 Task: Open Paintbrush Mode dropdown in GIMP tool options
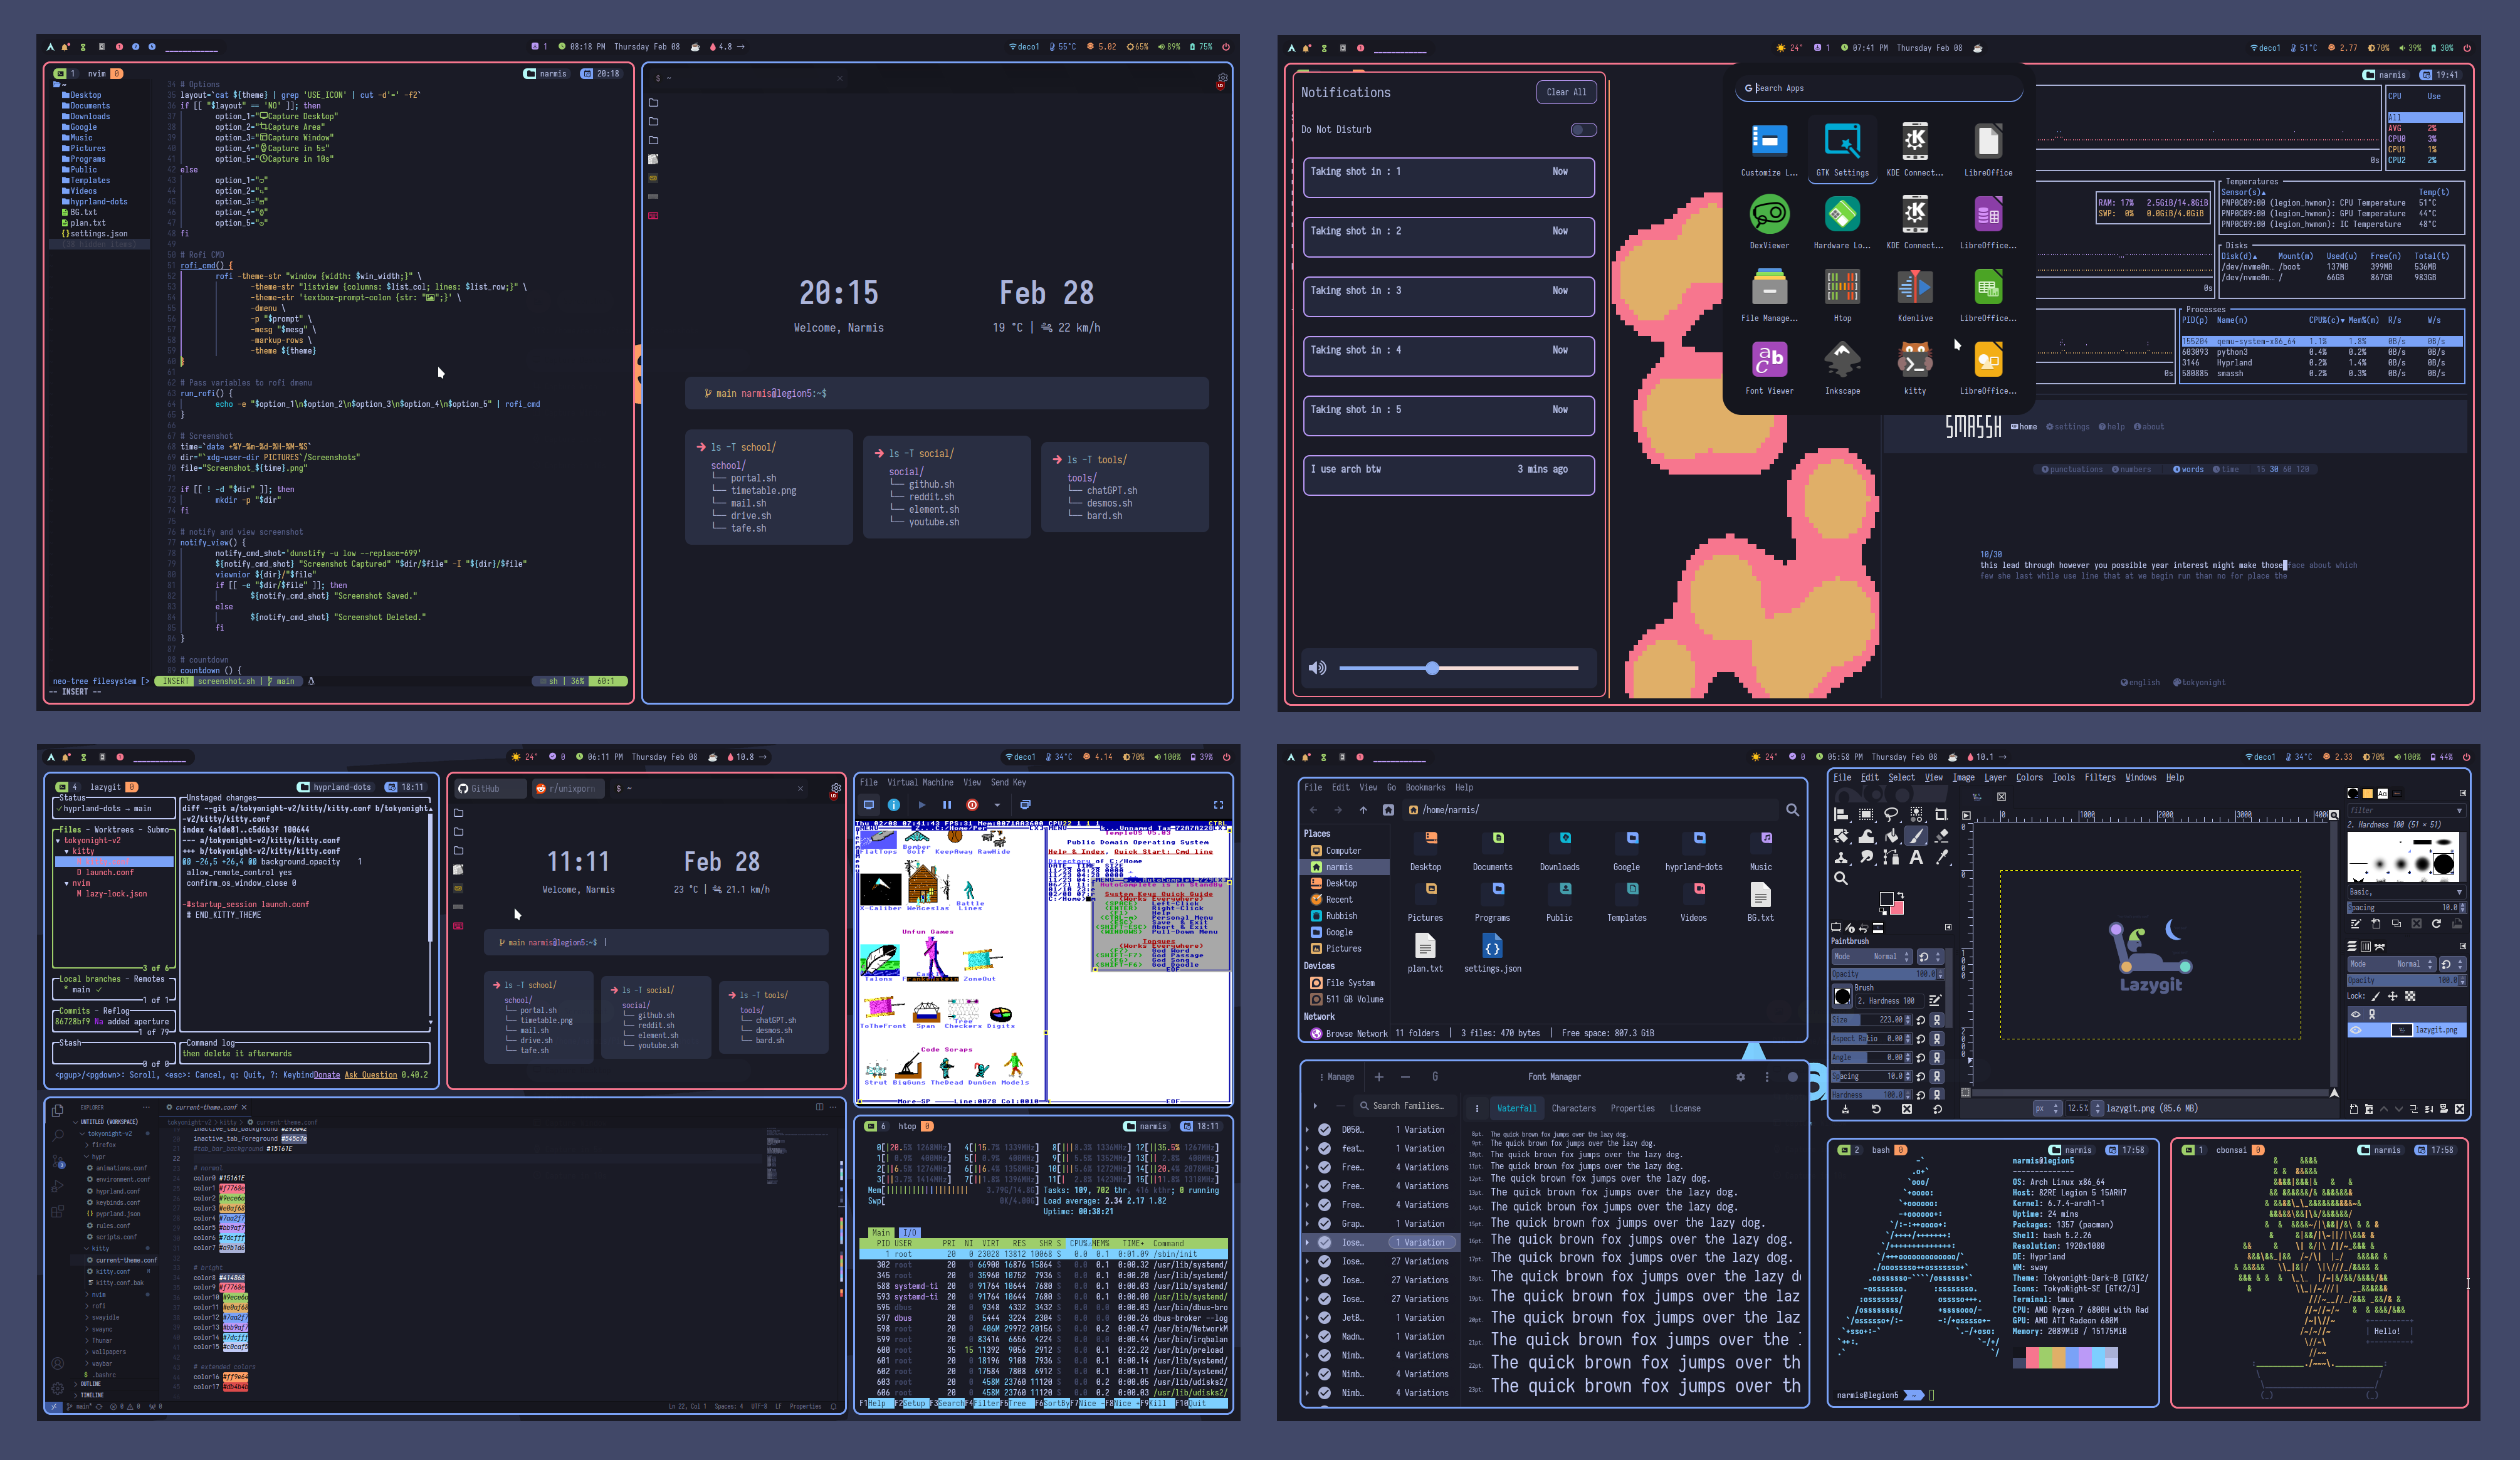1872,957
